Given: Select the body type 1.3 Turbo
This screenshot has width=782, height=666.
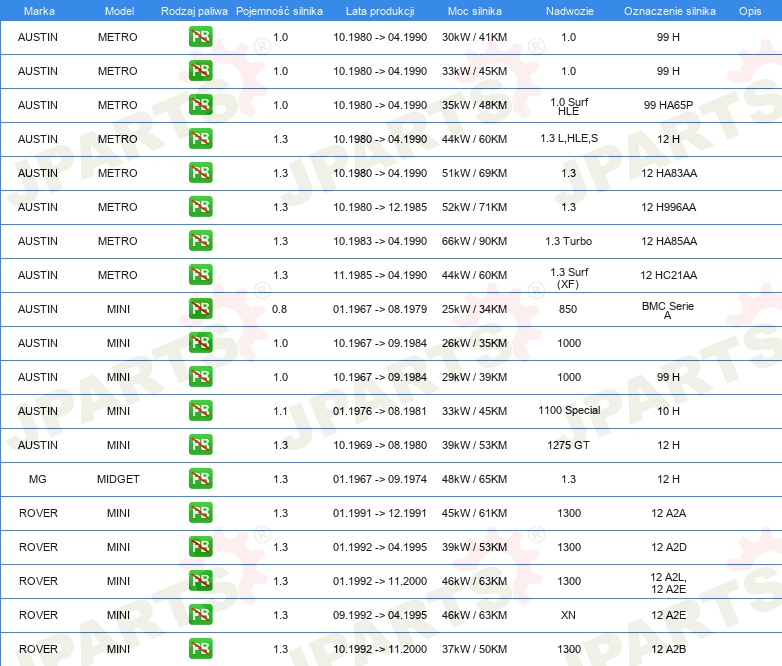Looking at the screenshot, I should (569, 241).
